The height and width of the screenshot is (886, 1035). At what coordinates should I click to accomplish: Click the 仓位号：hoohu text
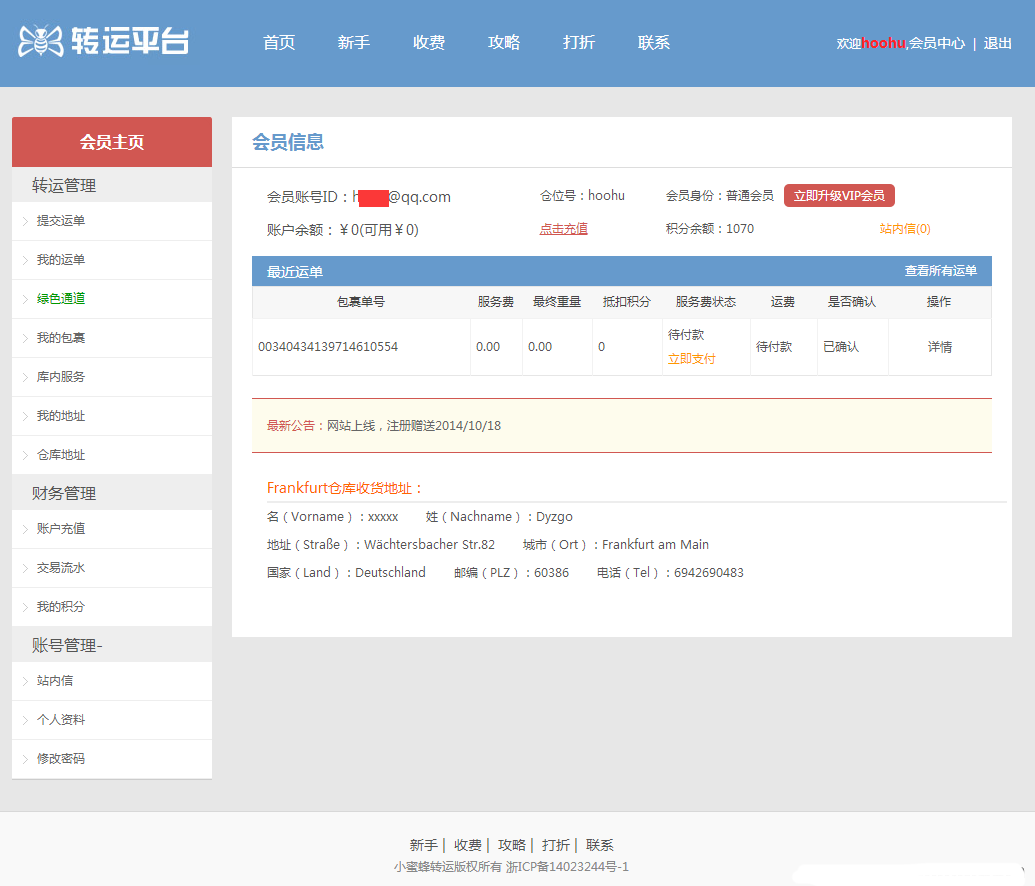pos(582,195)
